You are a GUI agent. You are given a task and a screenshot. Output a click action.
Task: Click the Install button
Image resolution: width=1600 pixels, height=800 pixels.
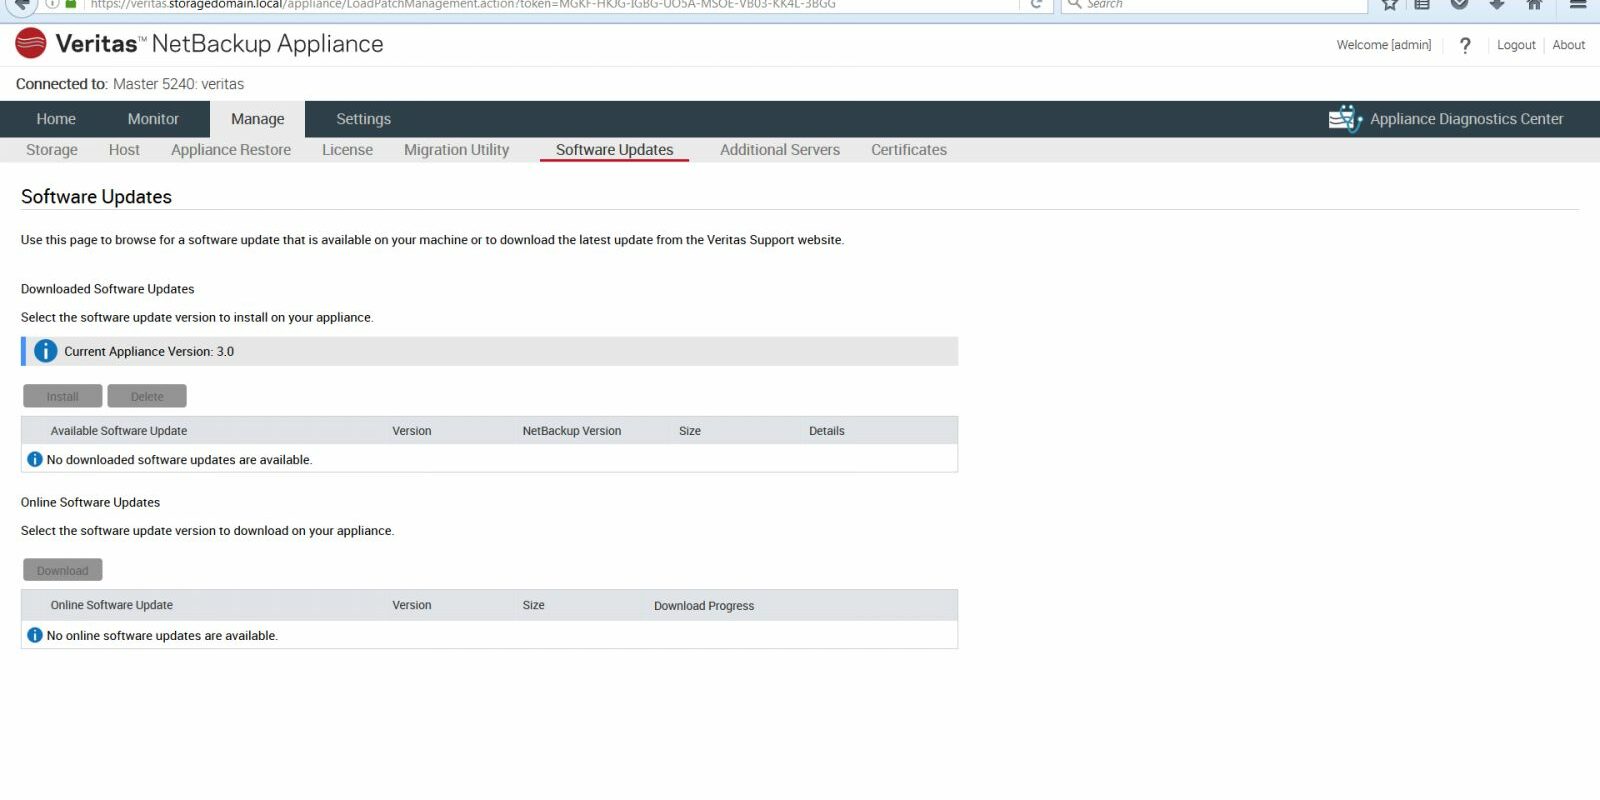62,396
